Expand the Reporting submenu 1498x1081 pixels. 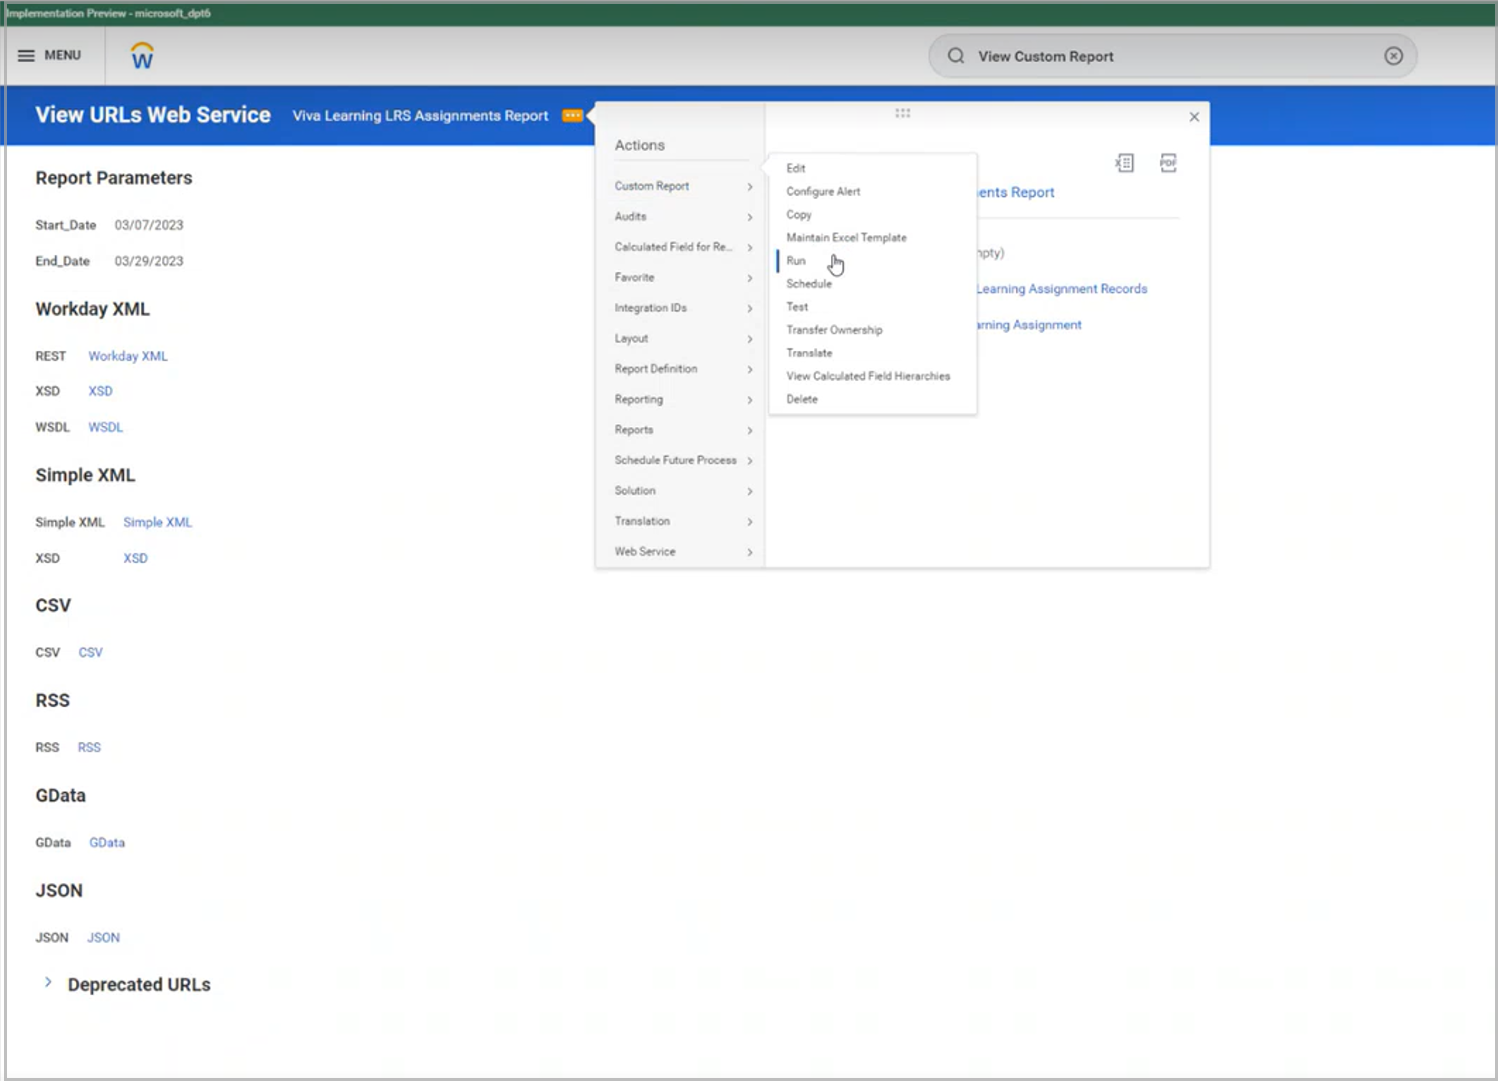tap(683, 399)
